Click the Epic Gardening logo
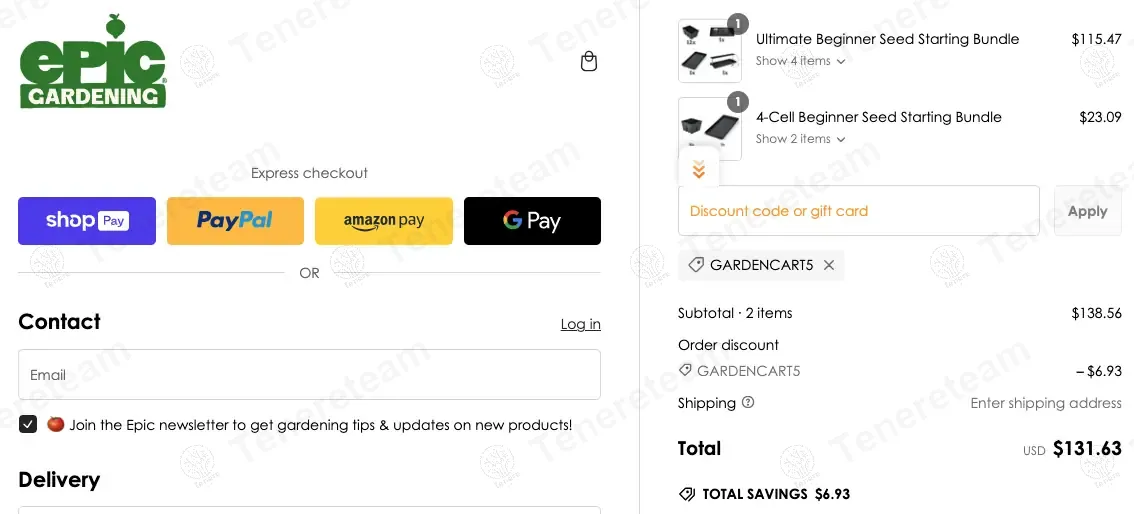1134x514 pixels. point(93,62)
